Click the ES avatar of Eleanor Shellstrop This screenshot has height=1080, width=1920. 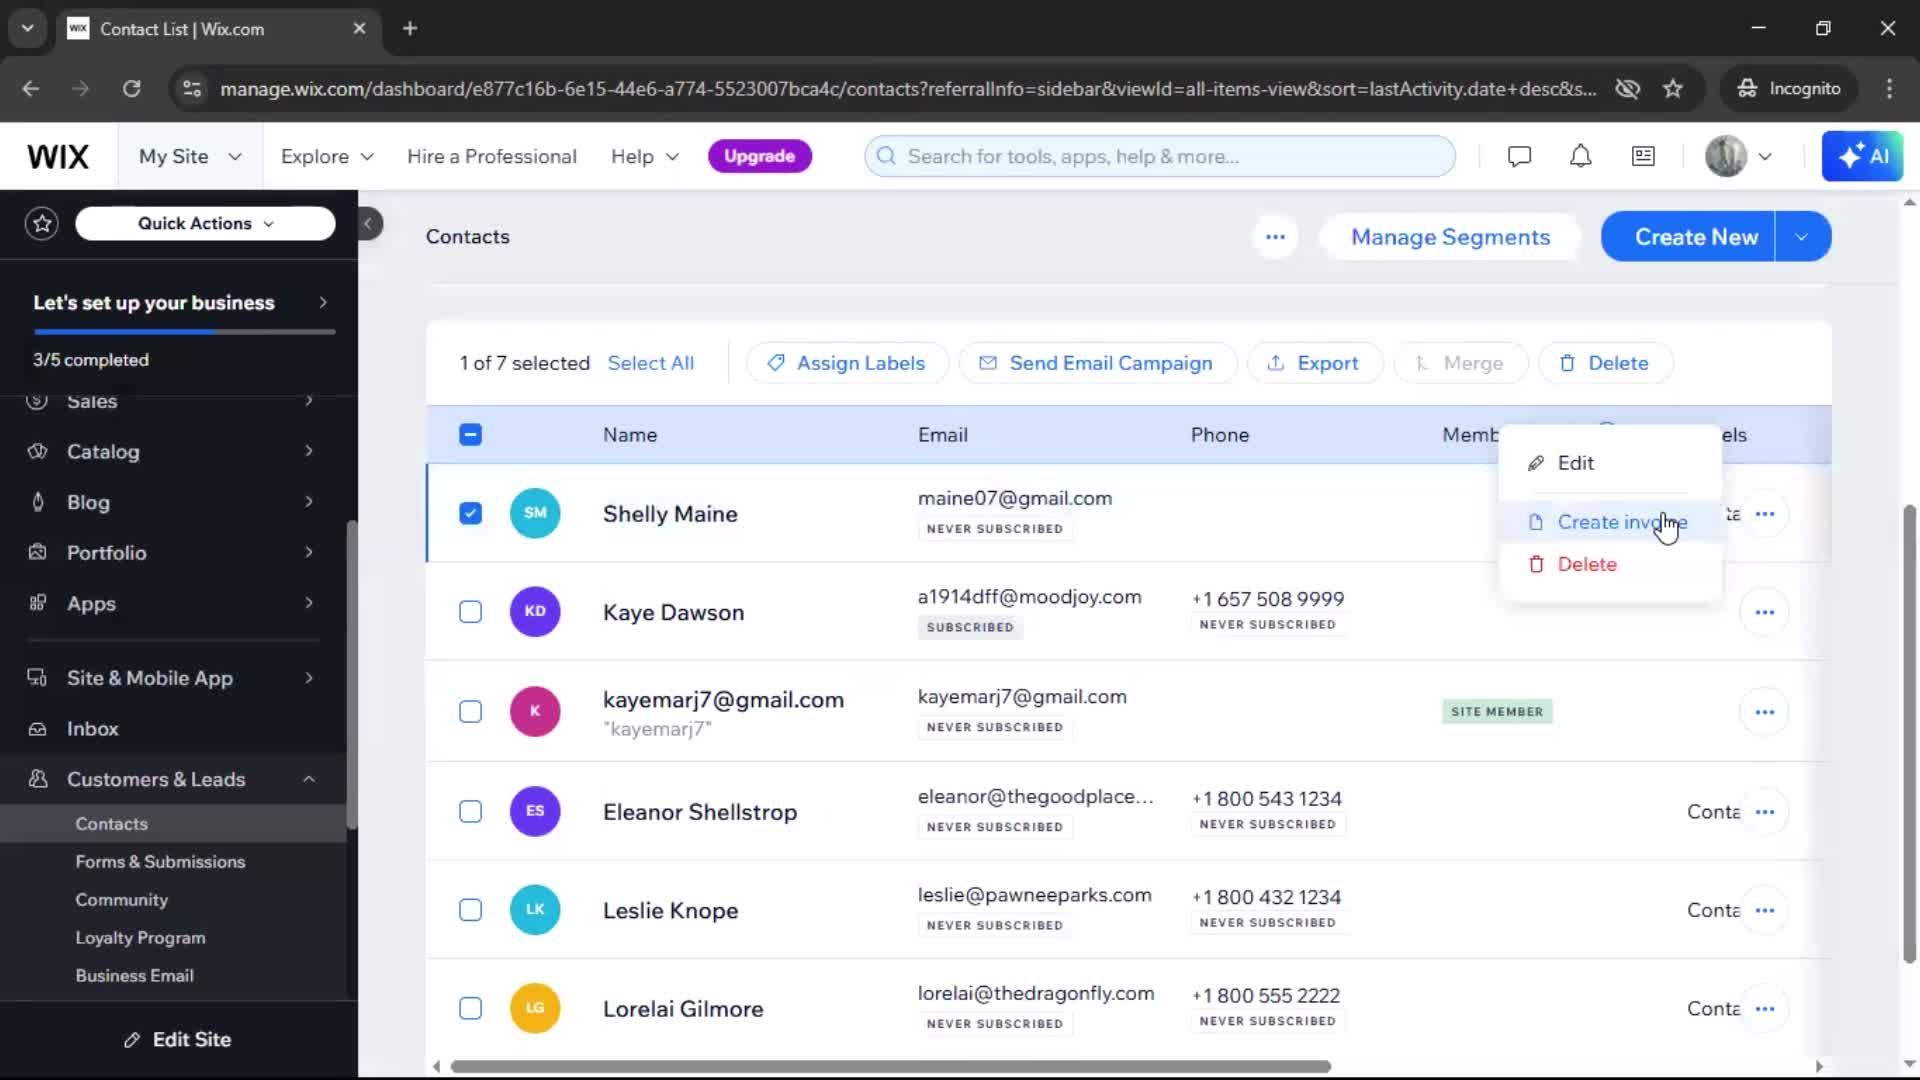[x=535, y=811]
